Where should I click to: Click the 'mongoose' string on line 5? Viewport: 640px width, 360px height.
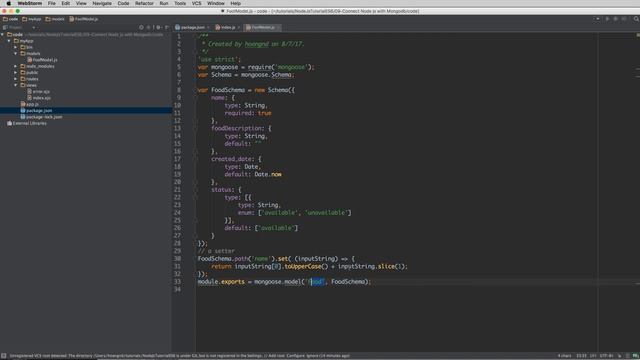click(291, 67)
